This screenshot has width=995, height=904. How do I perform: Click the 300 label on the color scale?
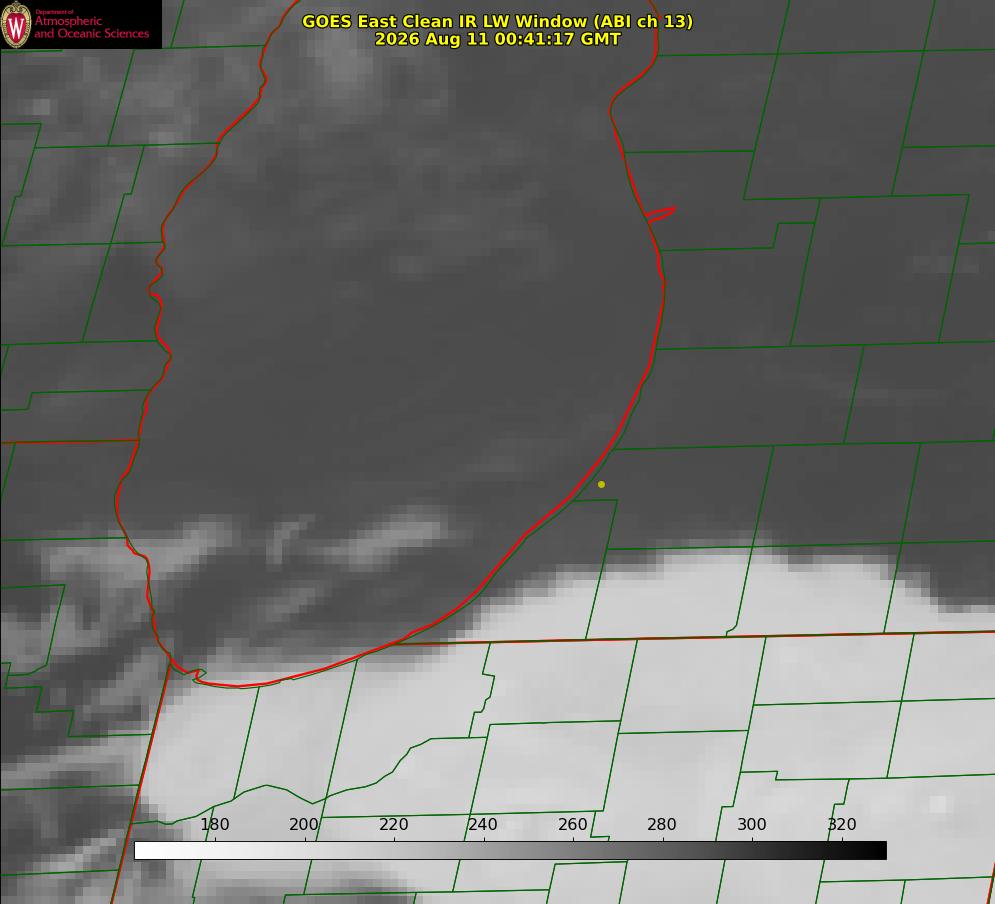tap(751, 824)
